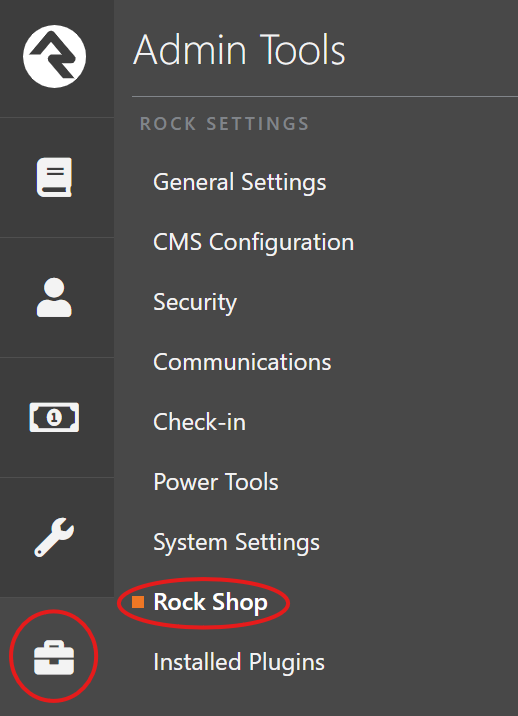The height and width of the screenshot is (716, 518).
Task: Select Communications from Rock Settings
Action: 242,362
